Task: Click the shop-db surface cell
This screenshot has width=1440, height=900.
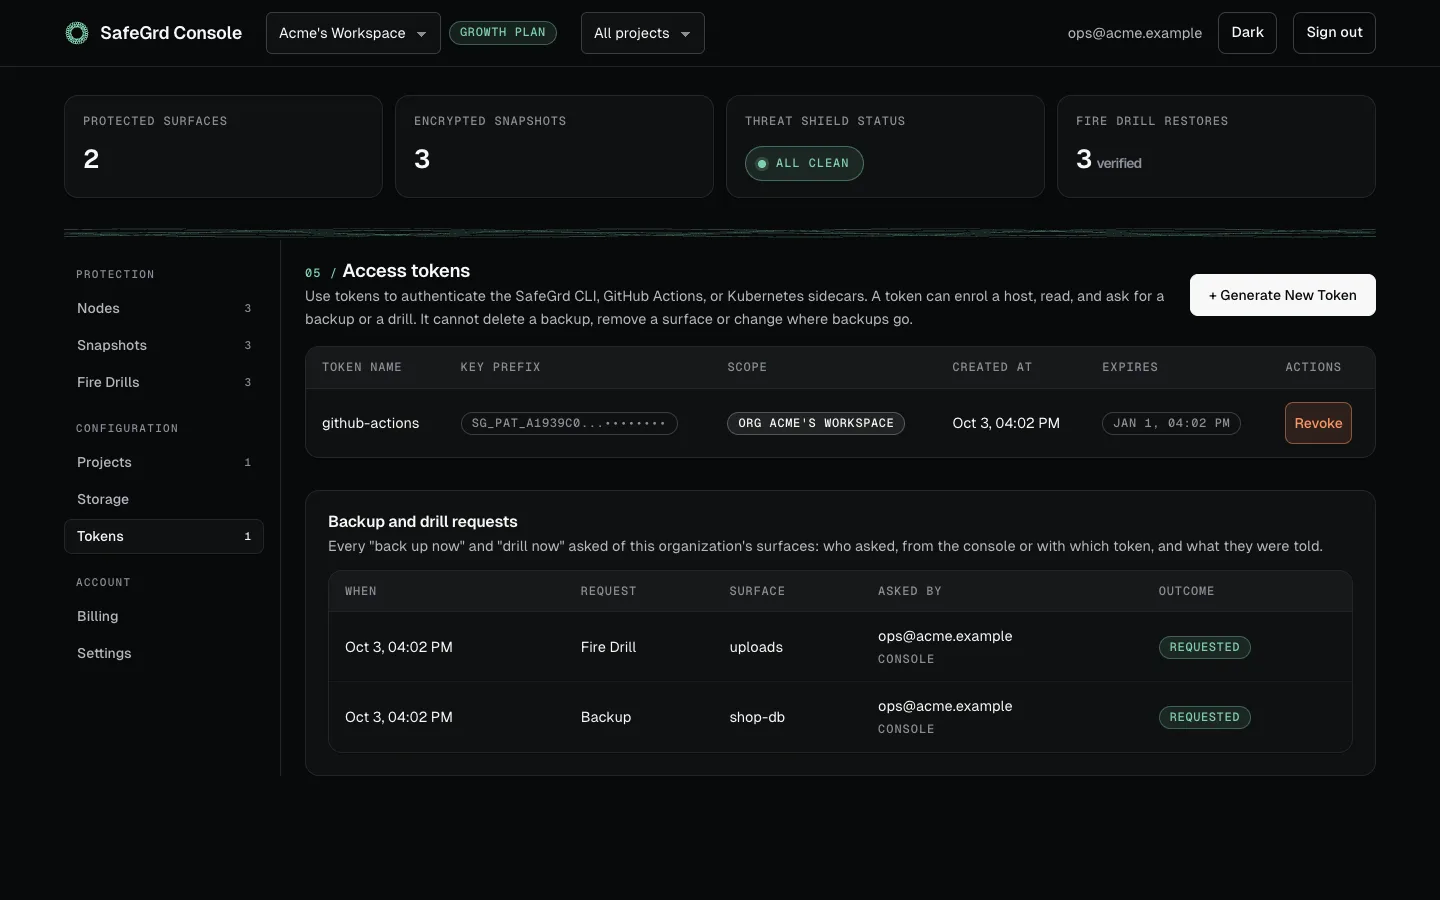Action: pos(757,717)
